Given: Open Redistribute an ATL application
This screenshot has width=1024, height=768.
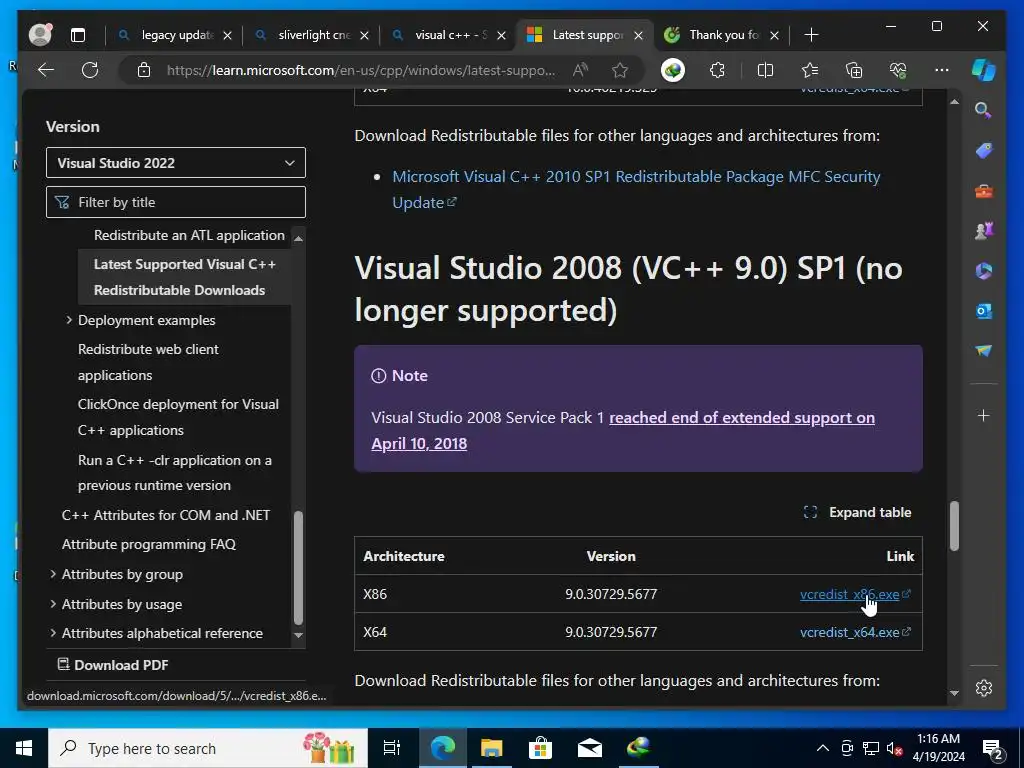Looking at the screenshot, I should point(189,235).
